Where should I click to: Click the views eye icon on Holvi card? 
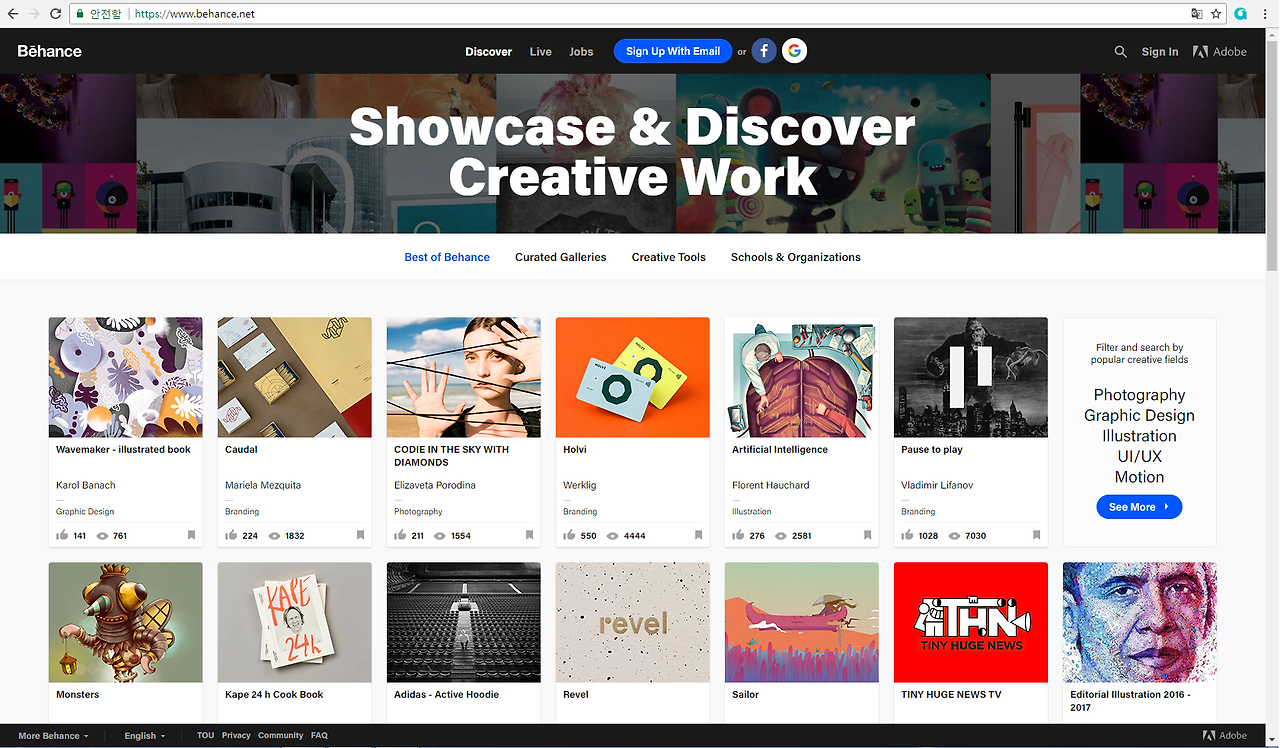pos(610,536)
